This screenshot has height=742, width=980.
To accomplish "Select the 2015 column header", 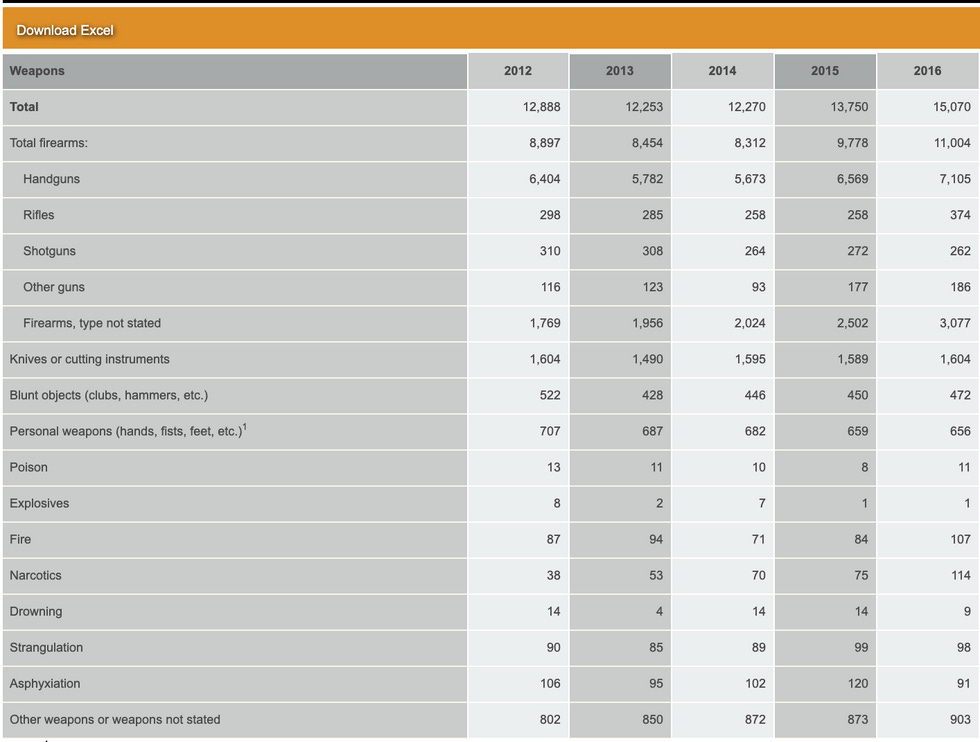I will [825, 71].
